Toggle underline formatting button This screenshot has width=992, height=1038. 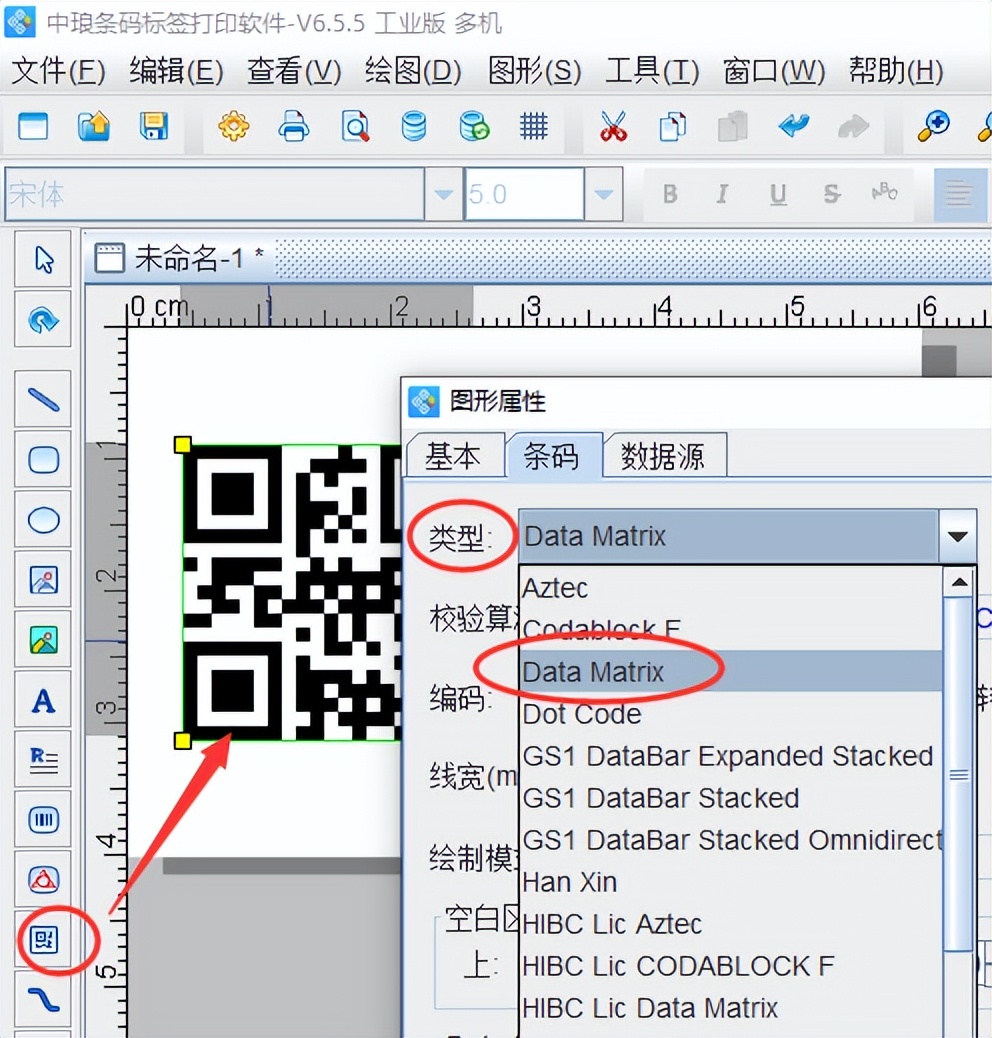coord(778,194)
